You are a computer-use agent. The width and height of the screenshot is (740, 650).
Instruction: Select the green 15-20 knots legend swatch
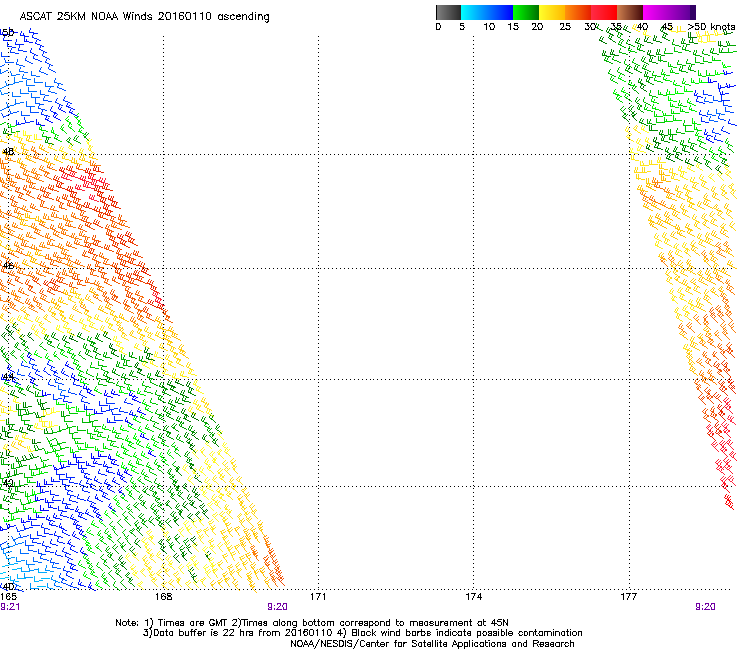pyautogui.click(x=526, y=12)
